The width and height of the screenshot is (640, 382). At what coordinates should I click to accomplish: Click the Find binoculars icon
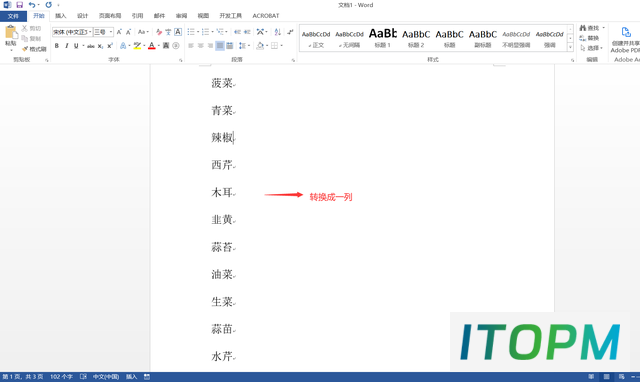tap(583, 28)
